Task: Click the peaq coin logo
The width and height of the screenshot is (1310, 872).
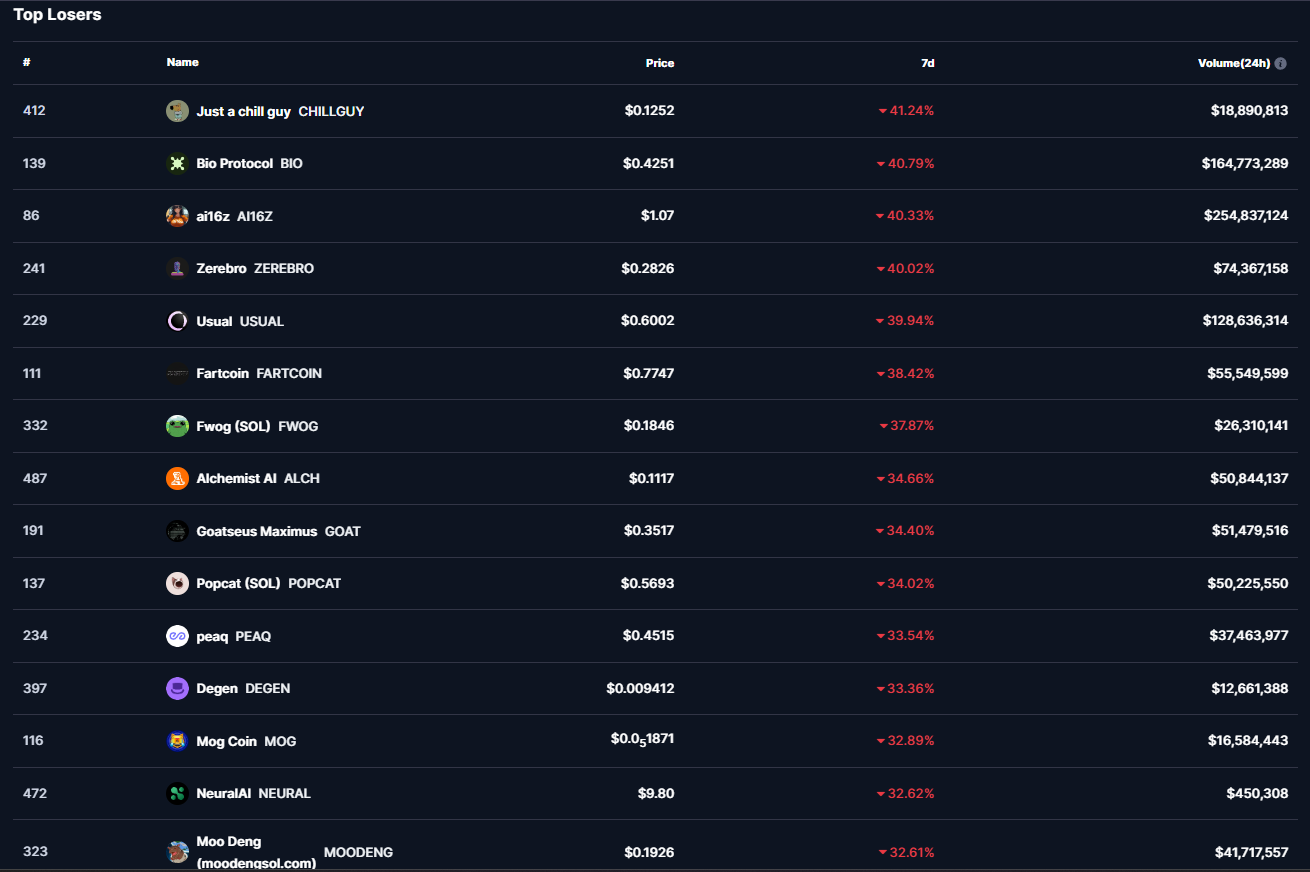Action: pyautogui.click(x=177, y=636)
